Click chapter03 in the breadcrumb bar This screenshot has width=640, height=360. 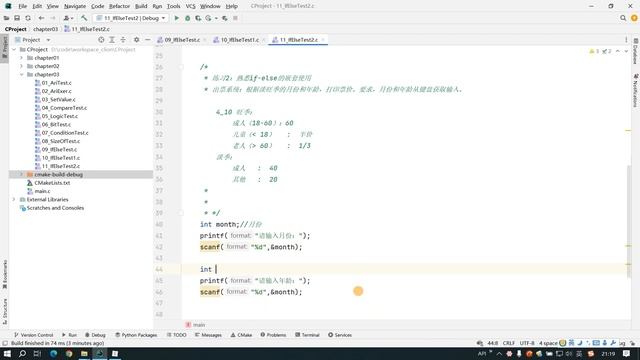45,29
